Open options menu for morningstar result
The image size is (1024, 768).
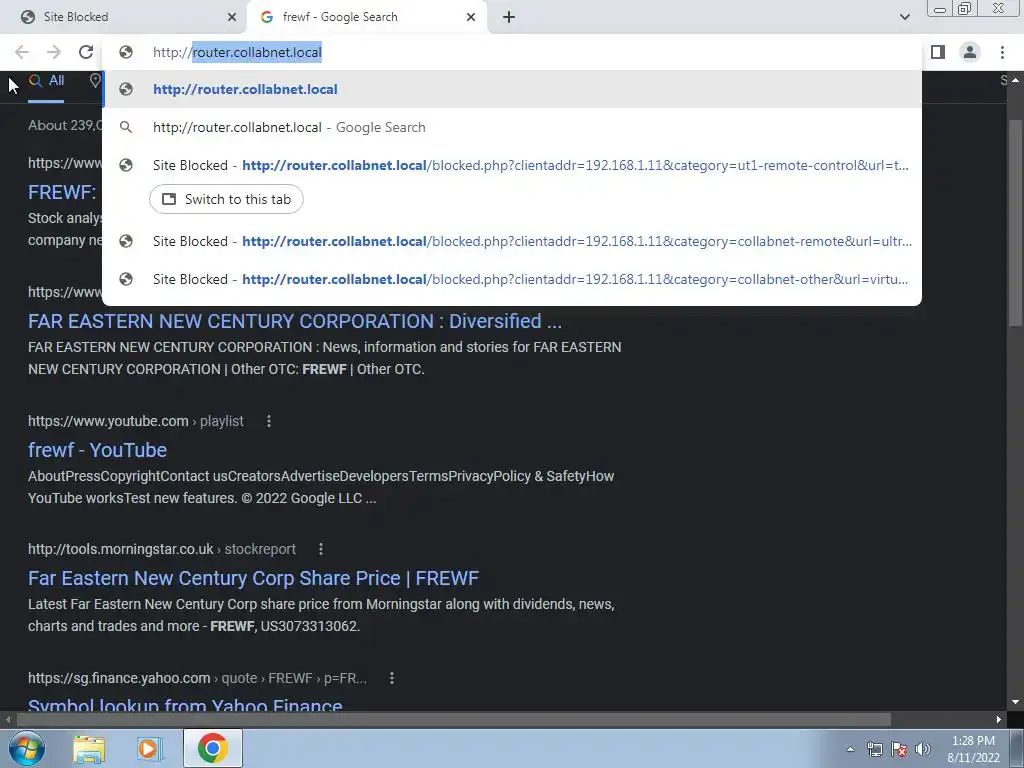tap(321, 549)
